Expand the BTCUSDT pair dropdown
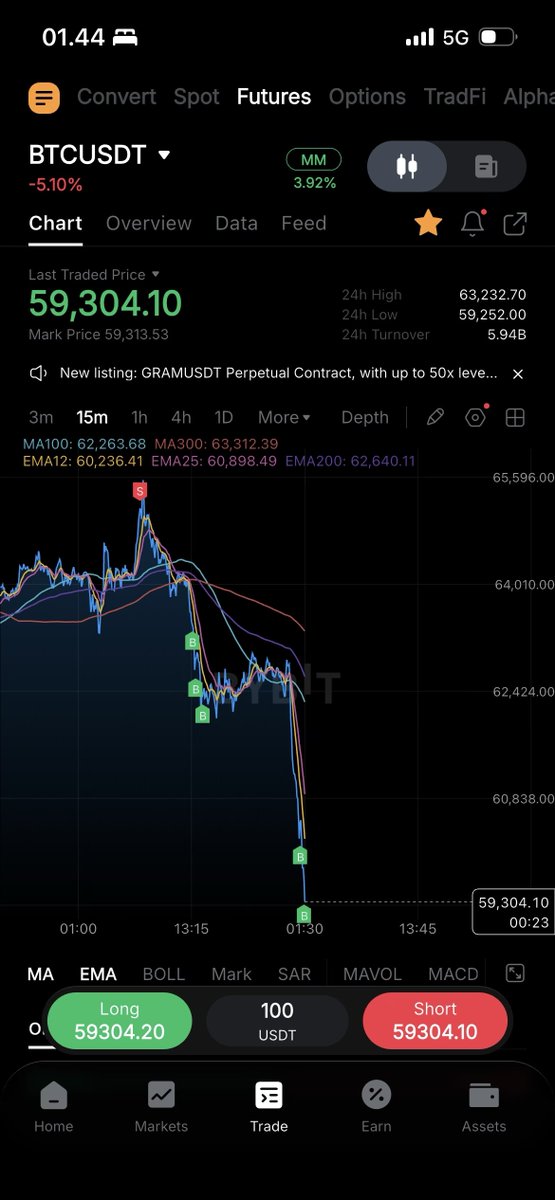 (164, 155)
